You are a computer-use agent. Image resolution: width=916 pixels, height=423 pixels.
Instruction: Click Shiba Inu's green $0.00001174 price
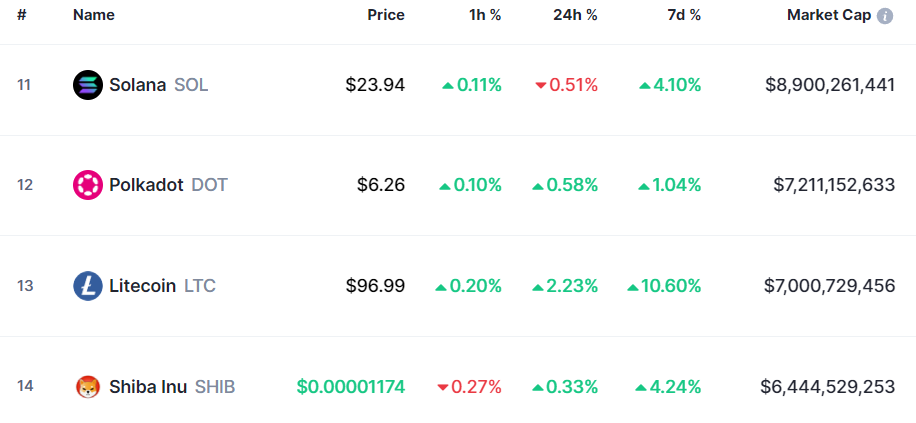coord(351,387)
